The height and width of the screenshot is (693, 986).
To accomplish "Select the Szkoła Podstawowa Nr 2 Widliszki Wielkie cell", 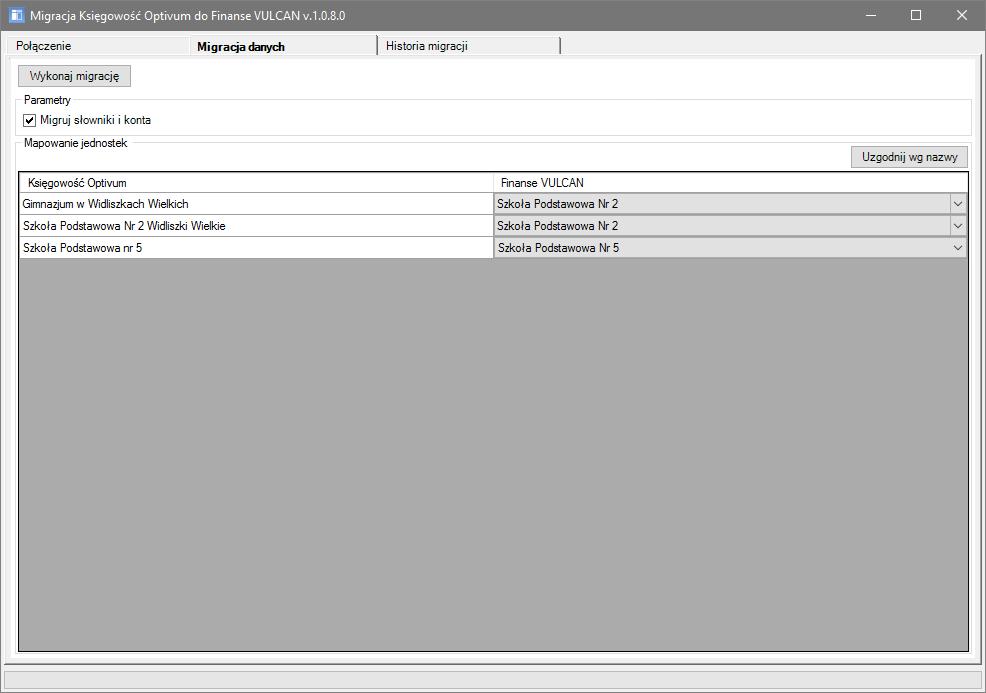I will coord(256,226).
